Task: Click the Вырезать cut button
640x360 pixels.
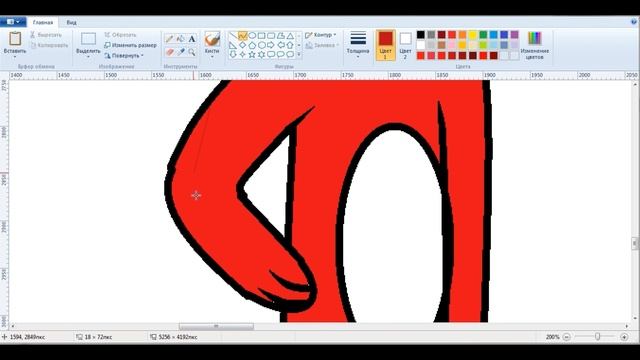Action: coord(46,35)
